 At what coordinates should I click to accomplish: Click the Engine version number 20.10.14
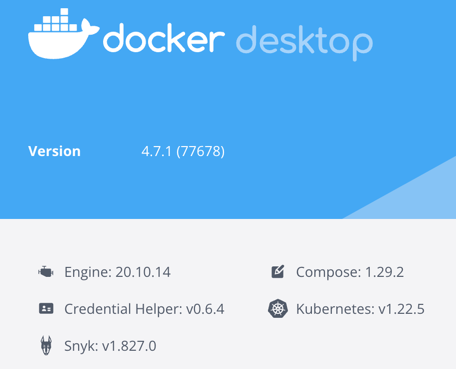point(143,272)
